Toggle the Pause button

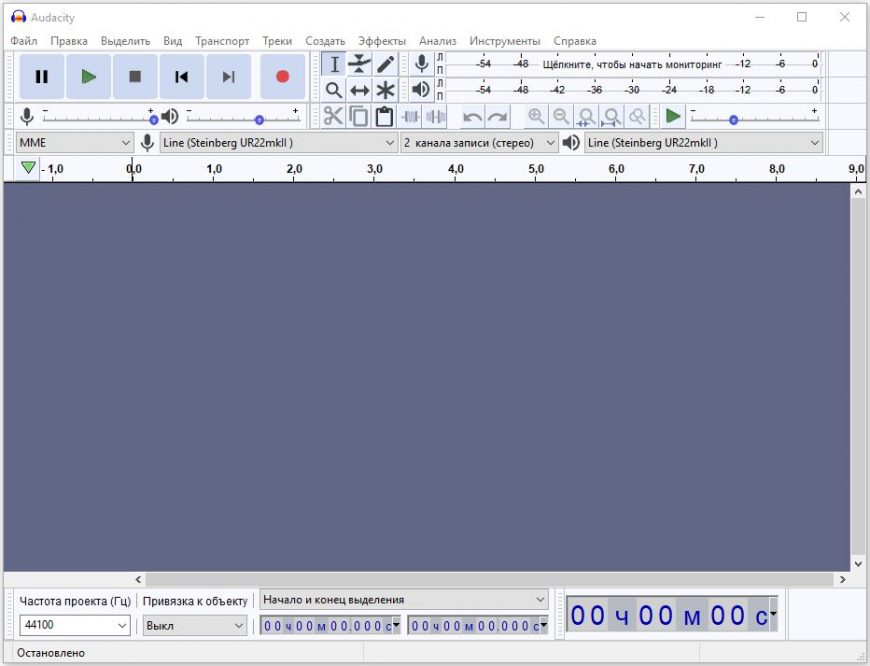[42, 77]
